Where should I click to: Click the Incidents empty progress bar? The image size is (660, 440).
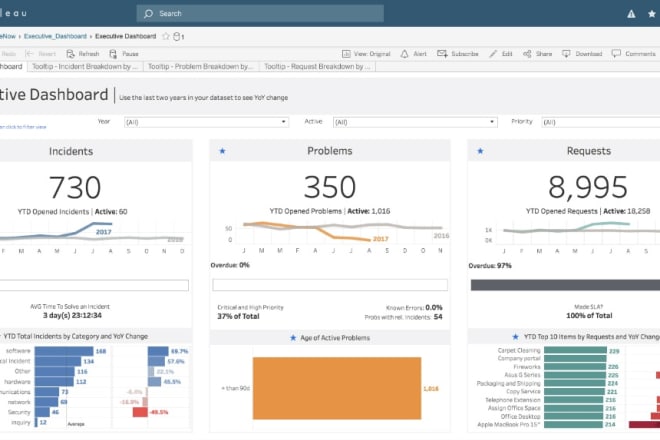(x=94, y=285)
